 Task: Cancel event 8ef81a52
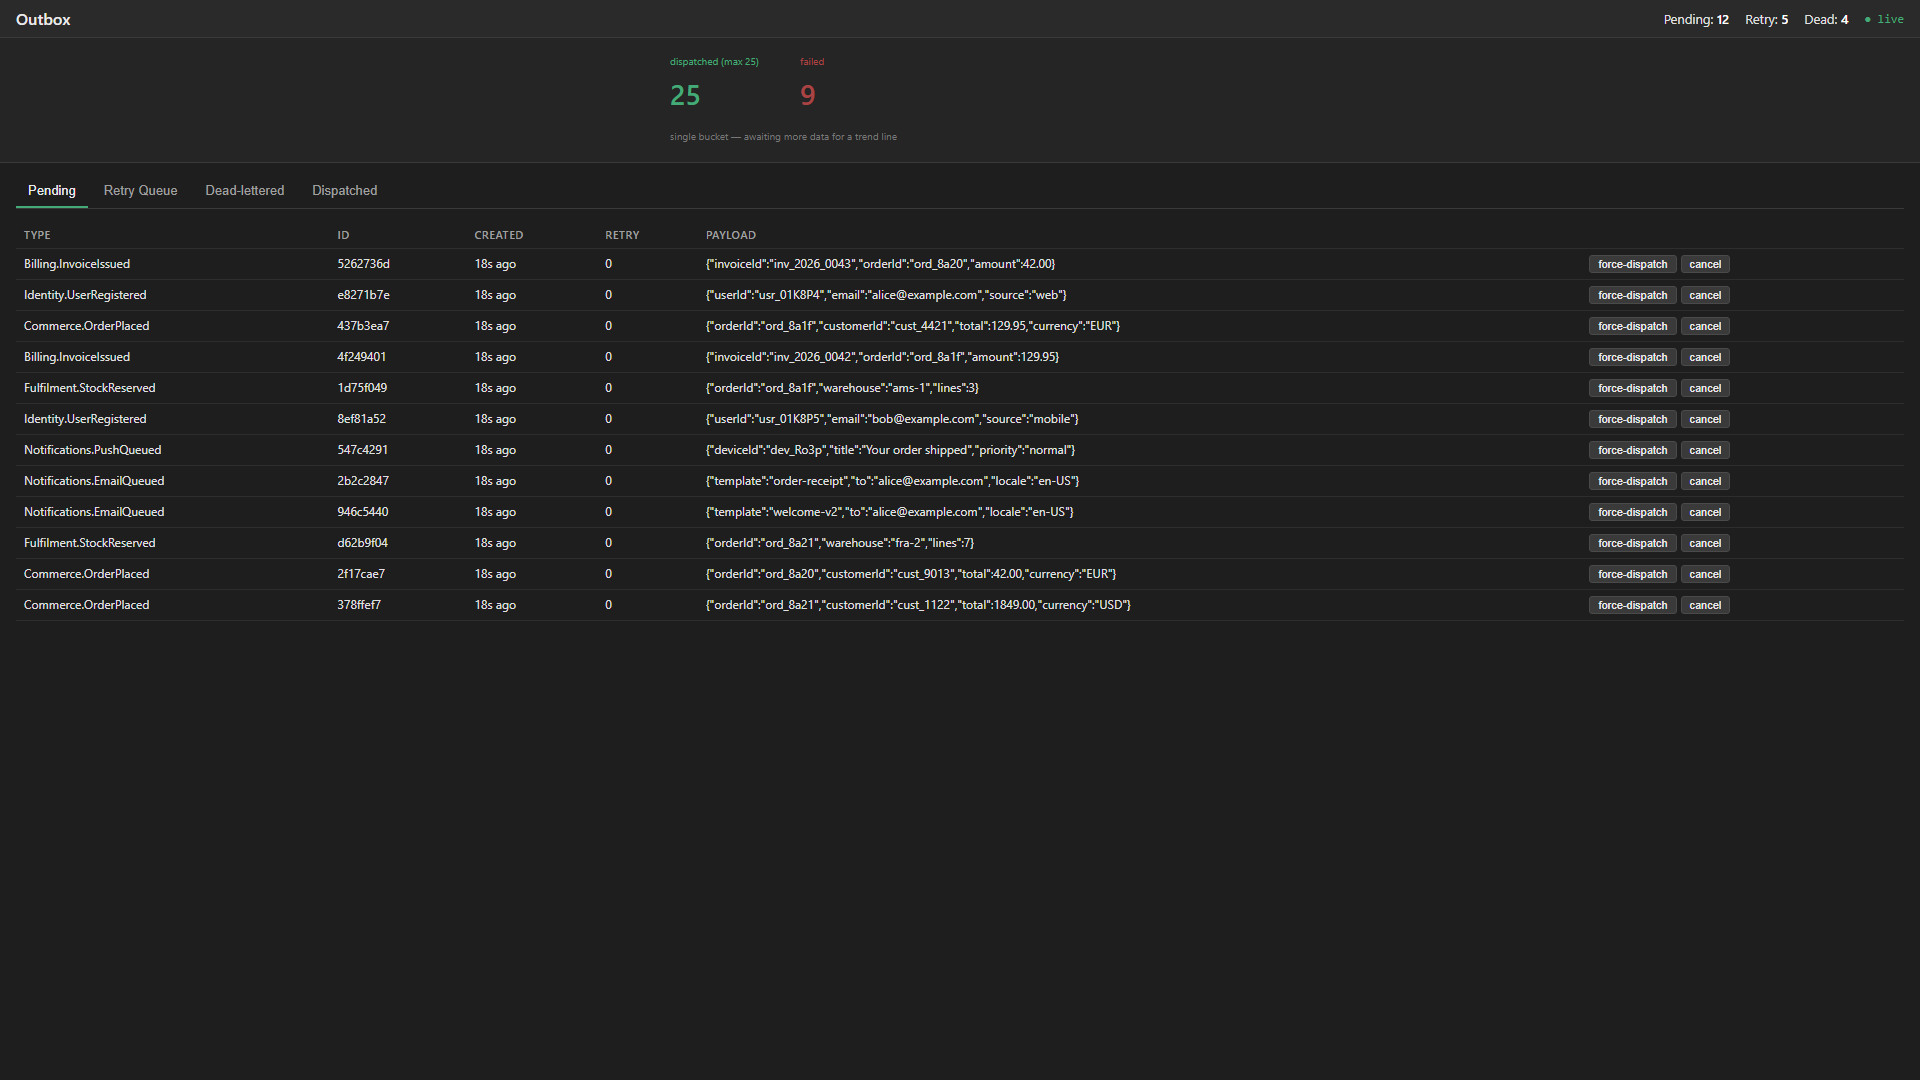coord(1705,419)
